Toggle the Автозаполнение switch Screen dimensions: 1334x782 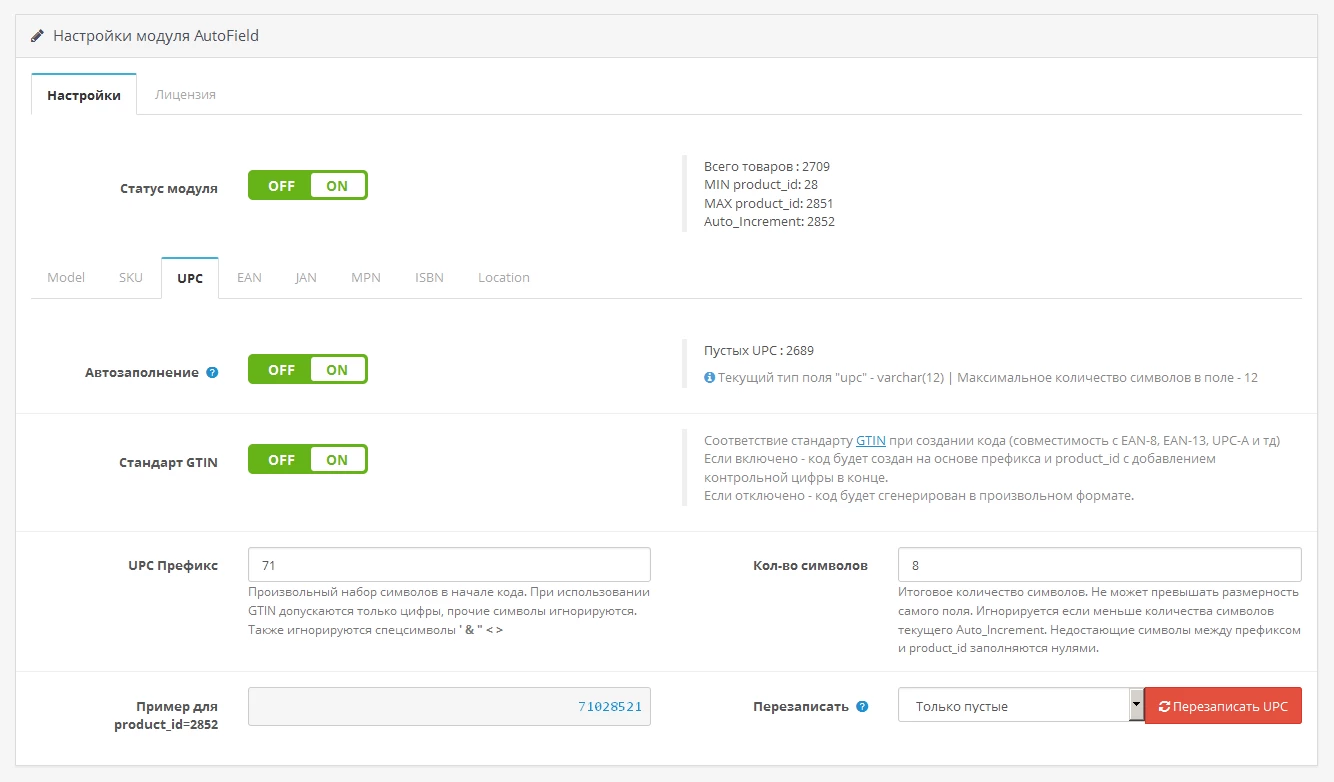tap(308, 369)
